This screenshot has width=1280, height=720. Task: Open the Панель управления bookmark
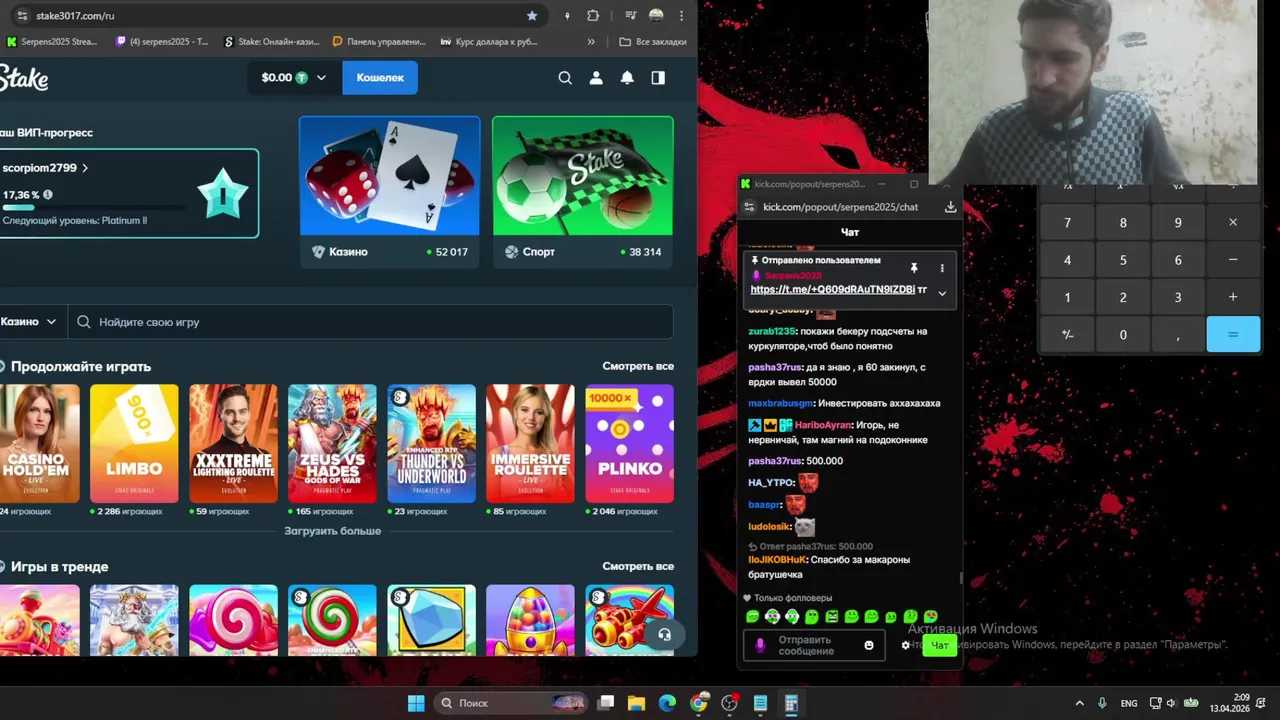click(379, 42)
